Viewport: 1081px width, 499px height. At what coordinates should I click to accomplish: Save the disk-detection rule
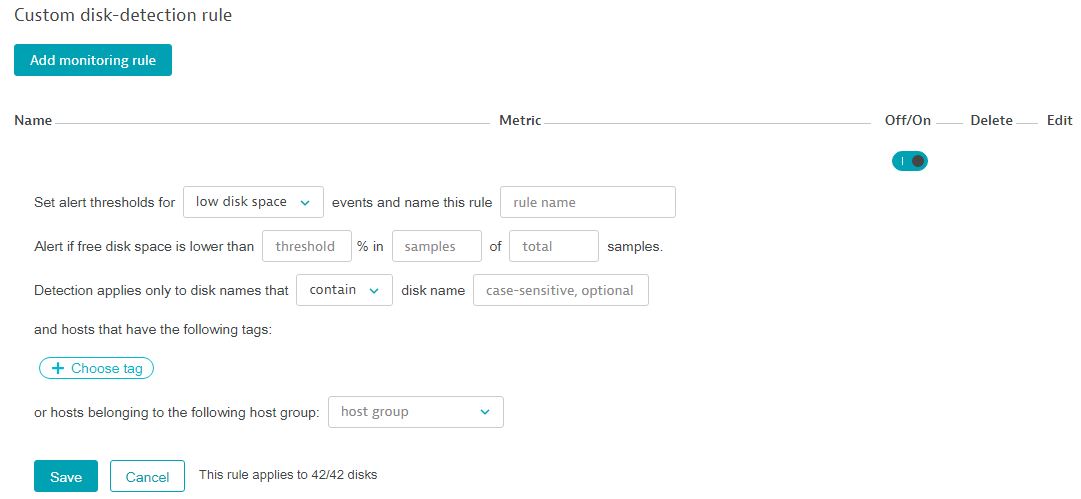coord(66,477)
